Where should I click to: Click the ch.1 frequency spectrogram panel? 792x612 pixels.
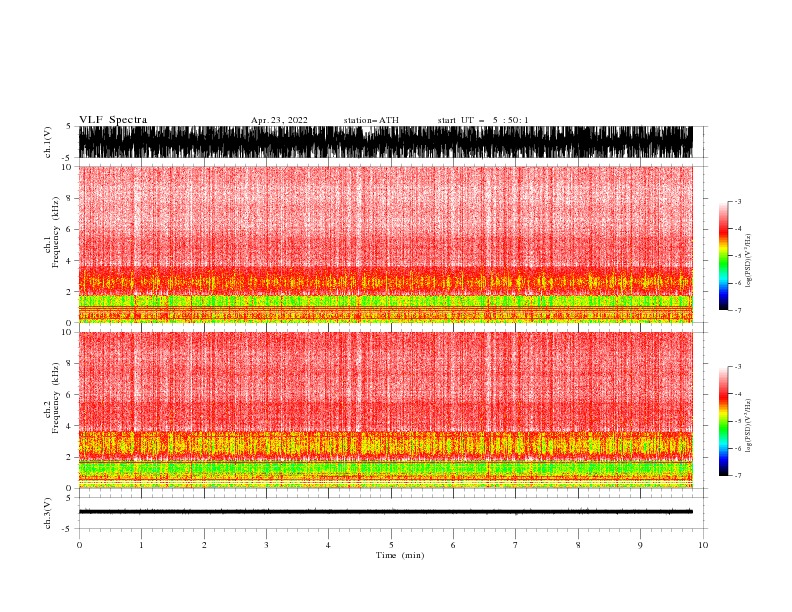385,244
